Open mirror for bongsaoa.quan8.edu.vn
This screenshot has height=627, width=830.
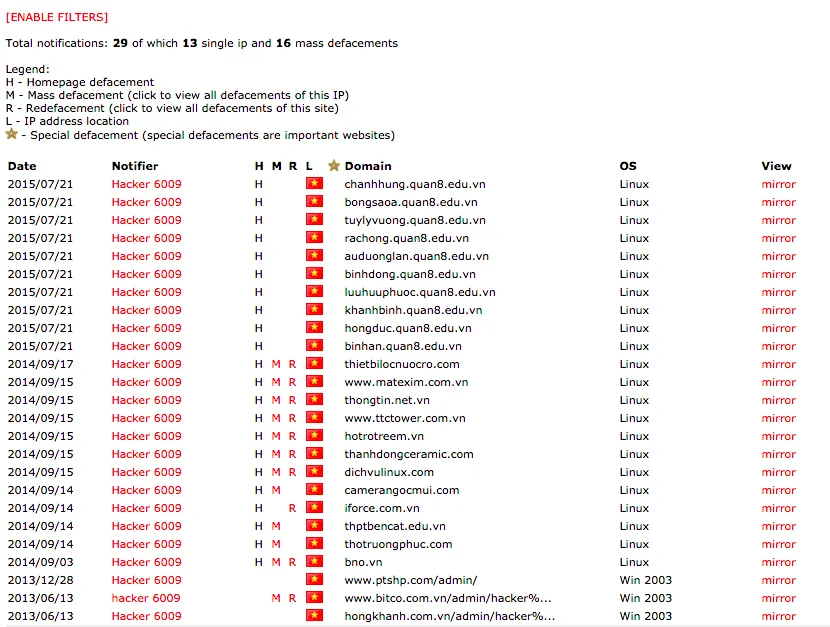pos(778,202)
